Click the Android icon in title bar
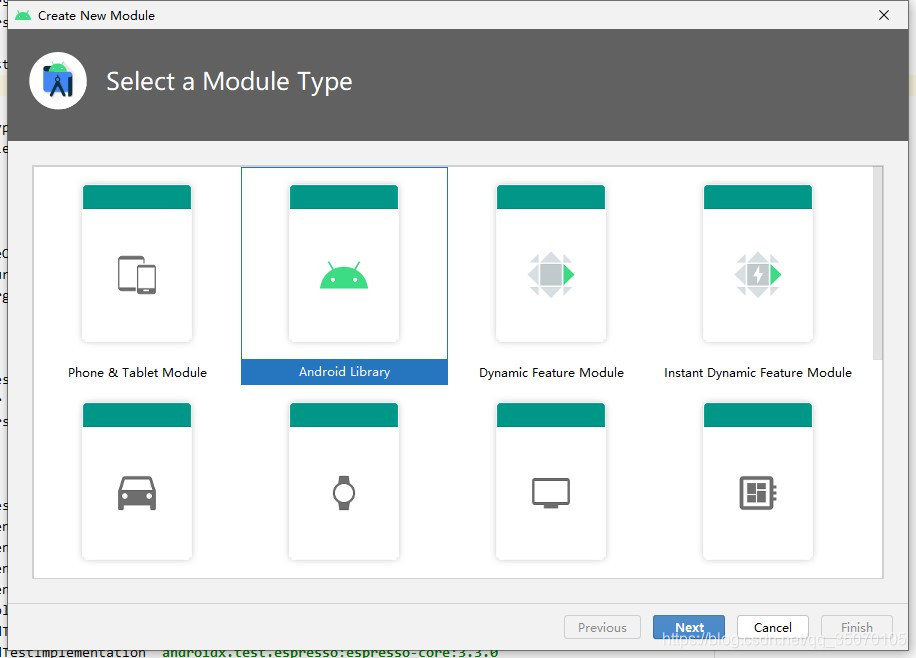The width and height of the screenshot is (916, 658). point(23,15)
